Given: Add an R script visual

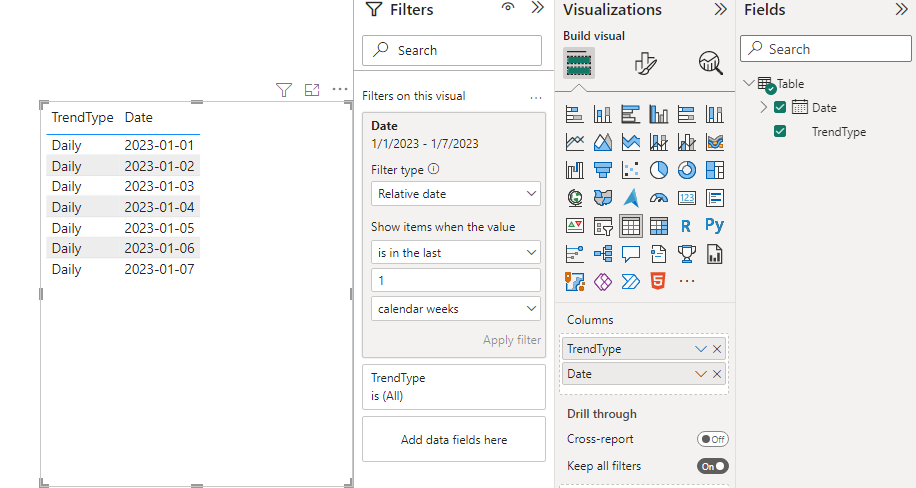Looking at the screenshot, I should pos(686,226).
